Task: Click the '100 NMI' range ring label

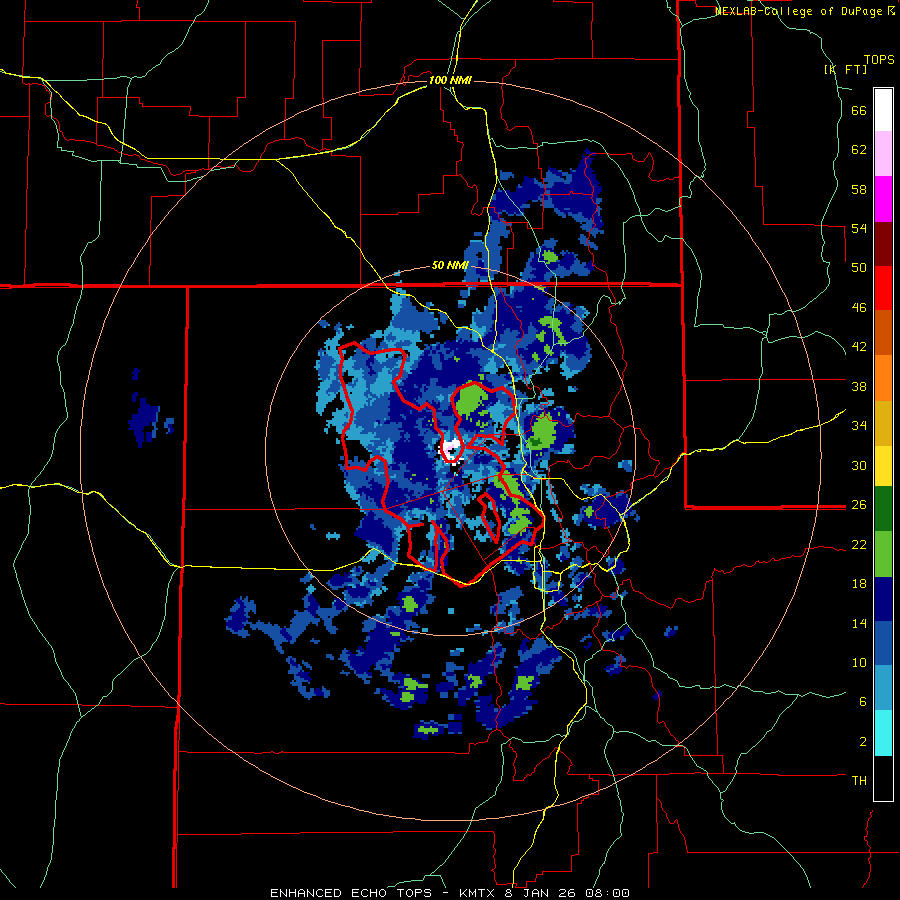Action: pyautogui.click(x=450, y=80)
